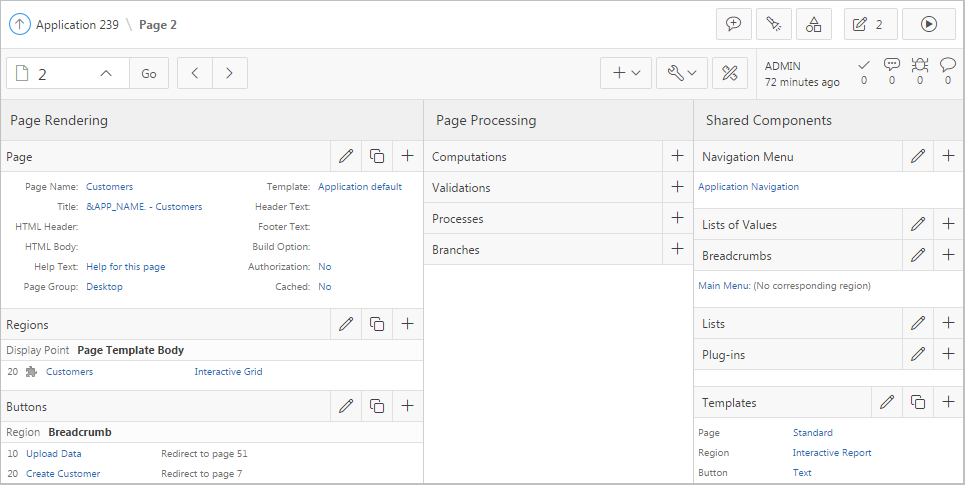Go to the next page arrow

coord(230,73)
